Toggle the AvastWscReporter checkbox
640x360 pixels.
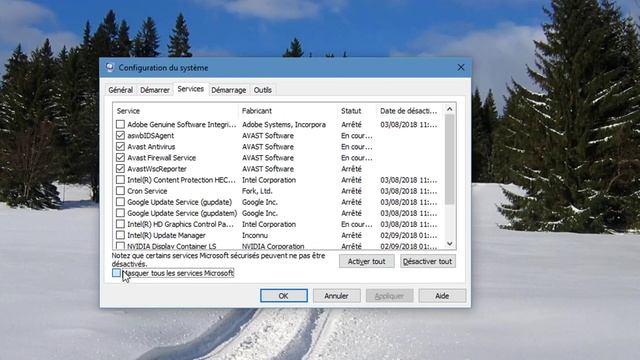click(x=120, y=168)
